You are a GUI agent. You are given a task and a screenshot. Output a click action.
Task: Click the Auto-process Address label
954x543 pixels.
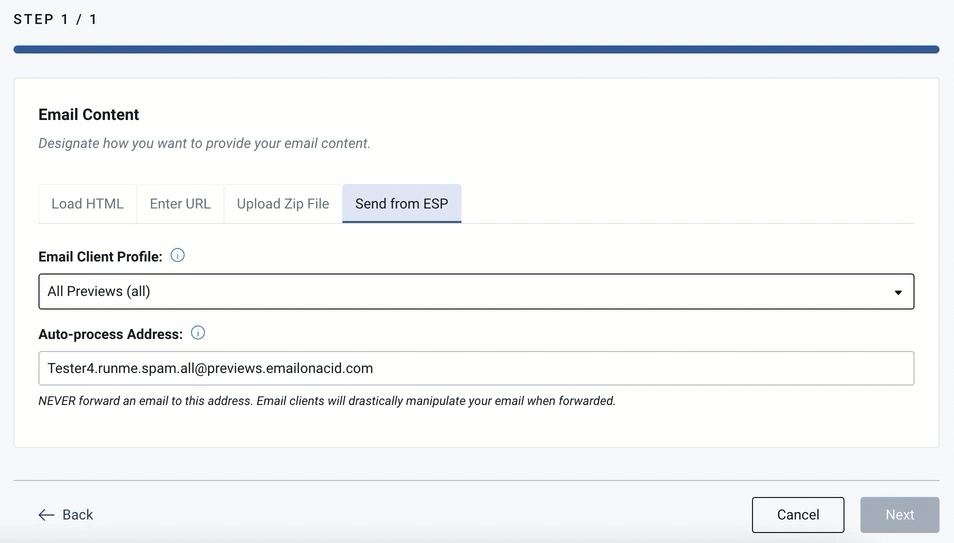(x=110, y=334)
